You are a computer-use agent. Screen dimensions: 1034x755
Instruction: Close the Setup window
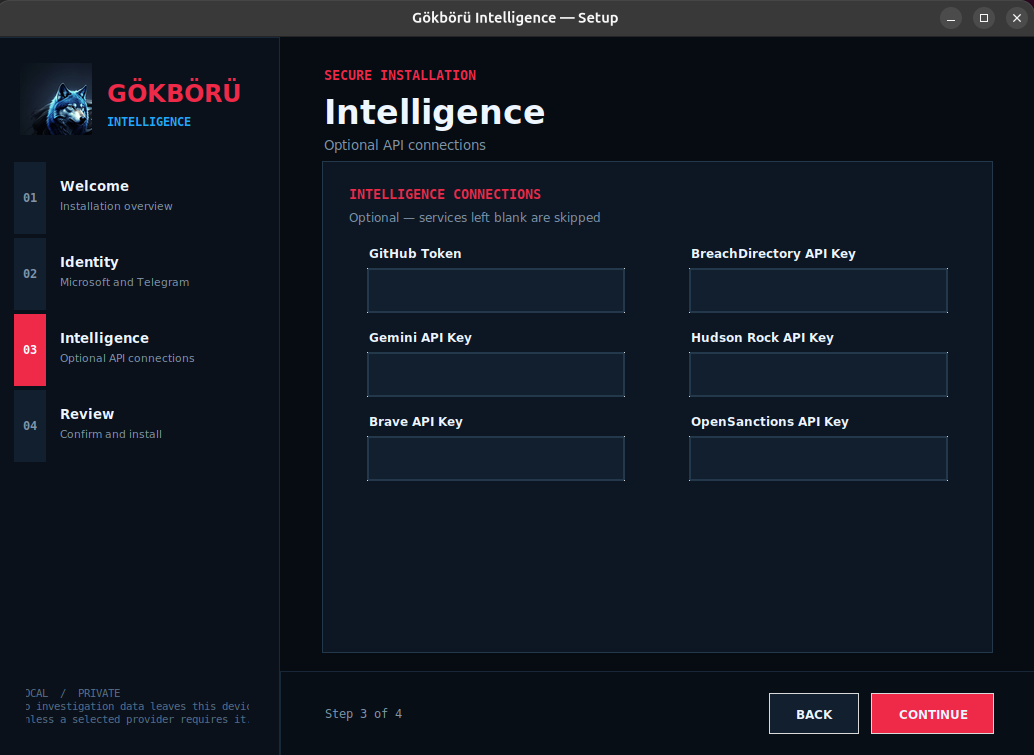coord(1017,18)
